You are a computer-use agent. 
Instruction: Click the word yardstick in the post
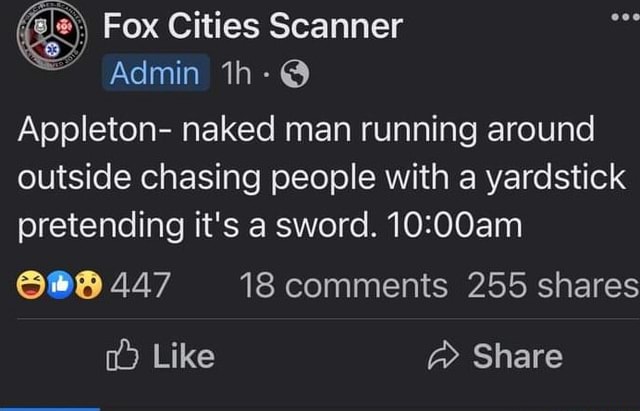click(x=555, y=180)
